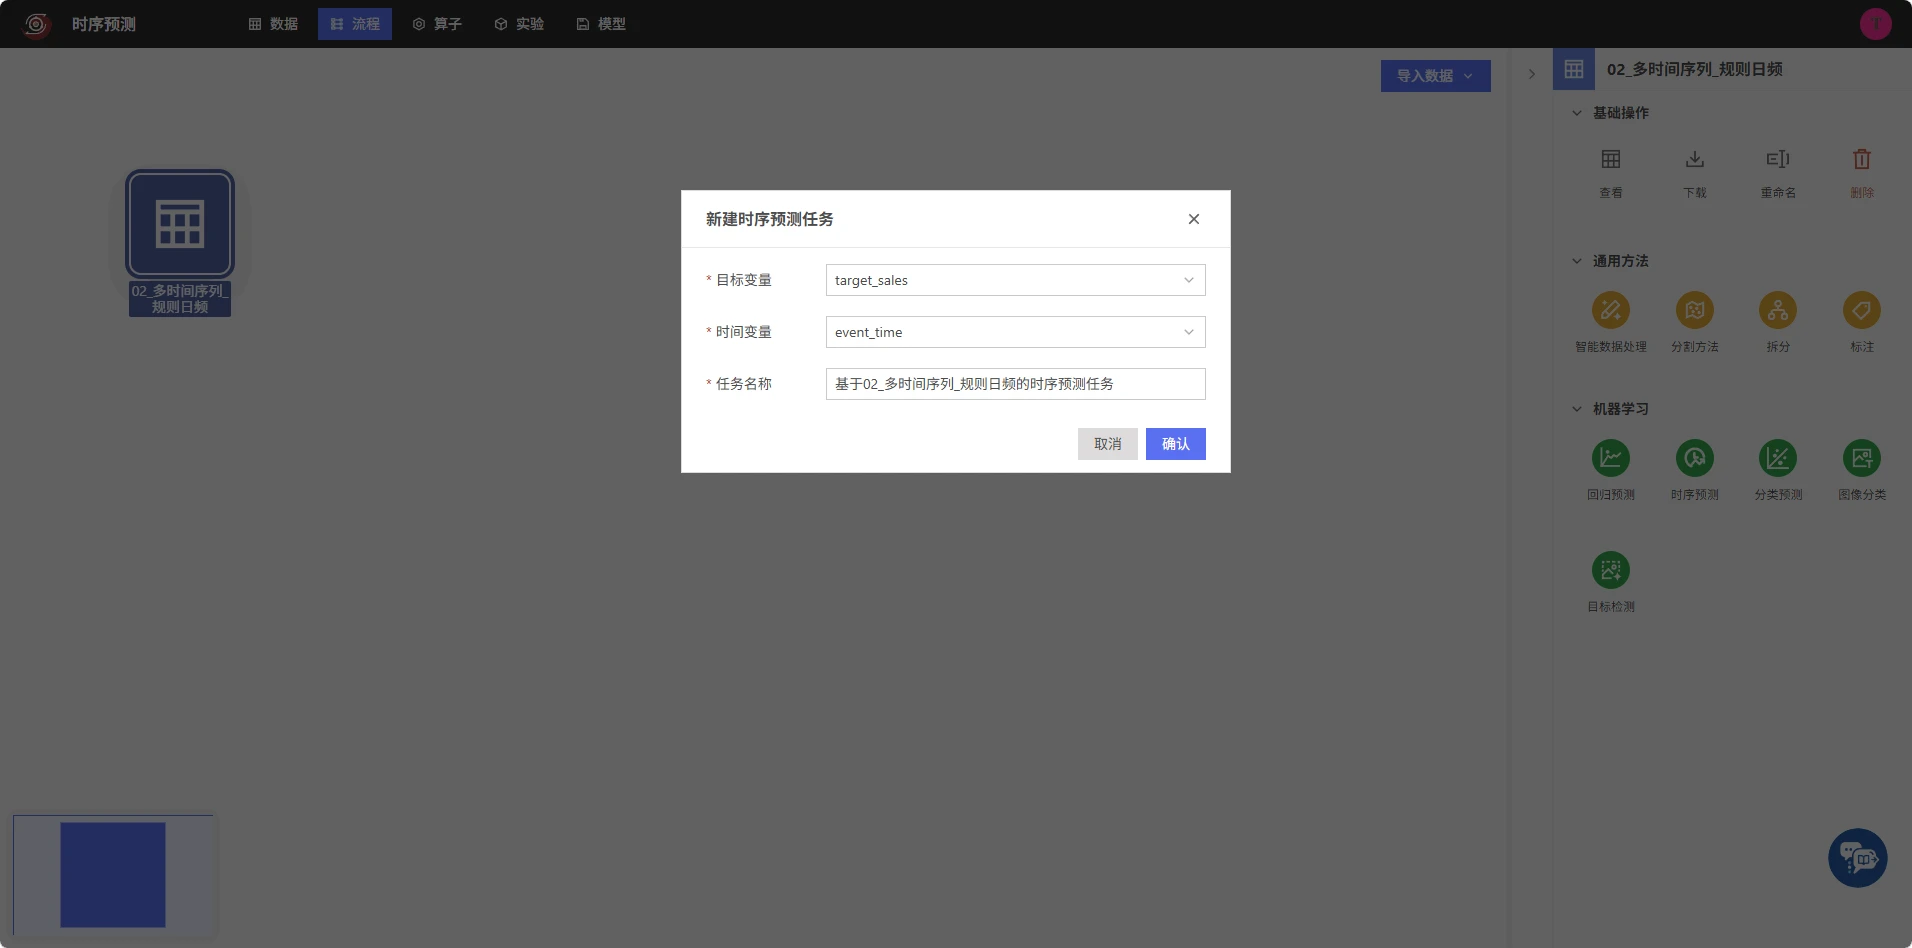Select the 分割方法 icon
This screenshot has height=948, width=1912.
click(1694, 310)
